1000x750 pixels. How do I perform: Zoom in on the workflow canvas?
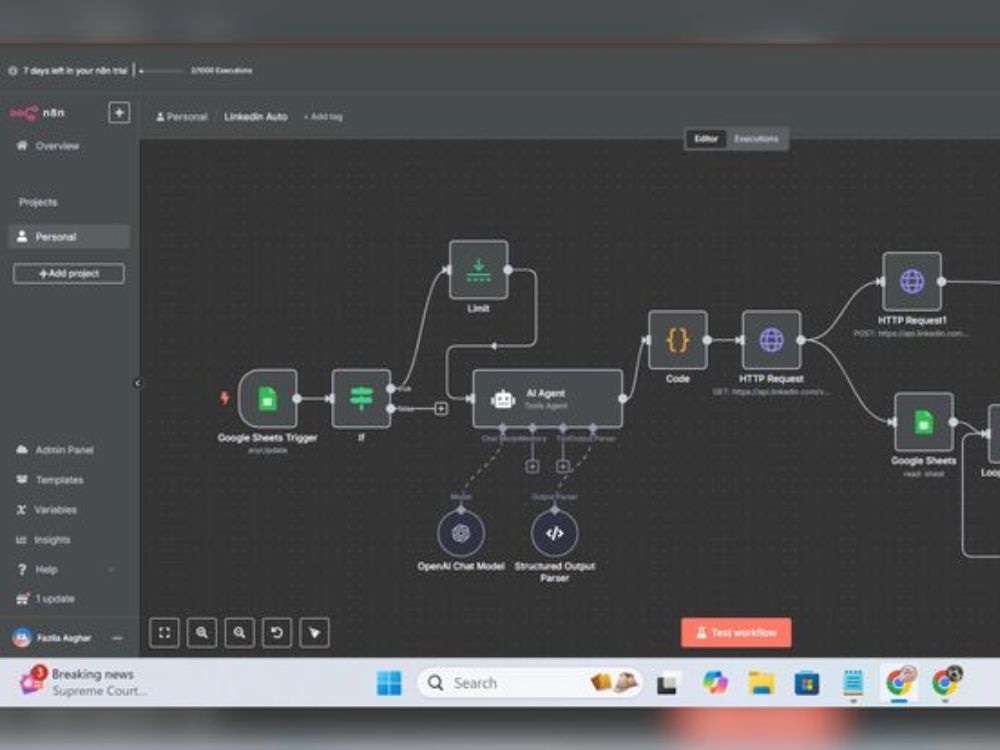tap(202, 633)
